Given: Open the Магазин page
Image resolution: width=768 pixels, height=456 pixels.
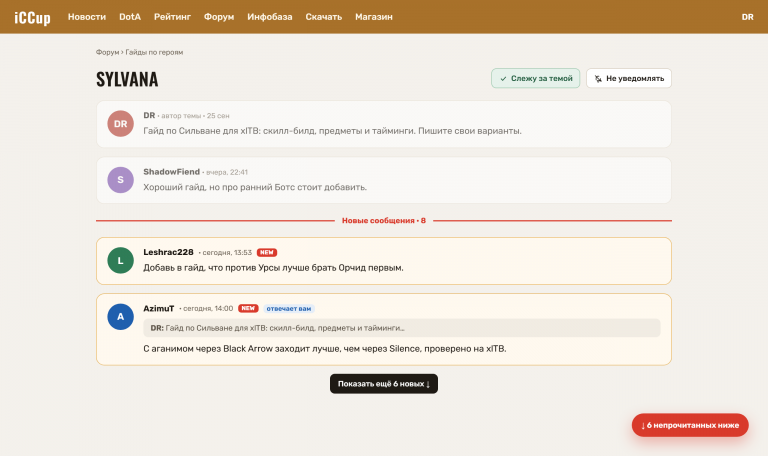Looking at the screenshot, I should click(x=374, y=17).
